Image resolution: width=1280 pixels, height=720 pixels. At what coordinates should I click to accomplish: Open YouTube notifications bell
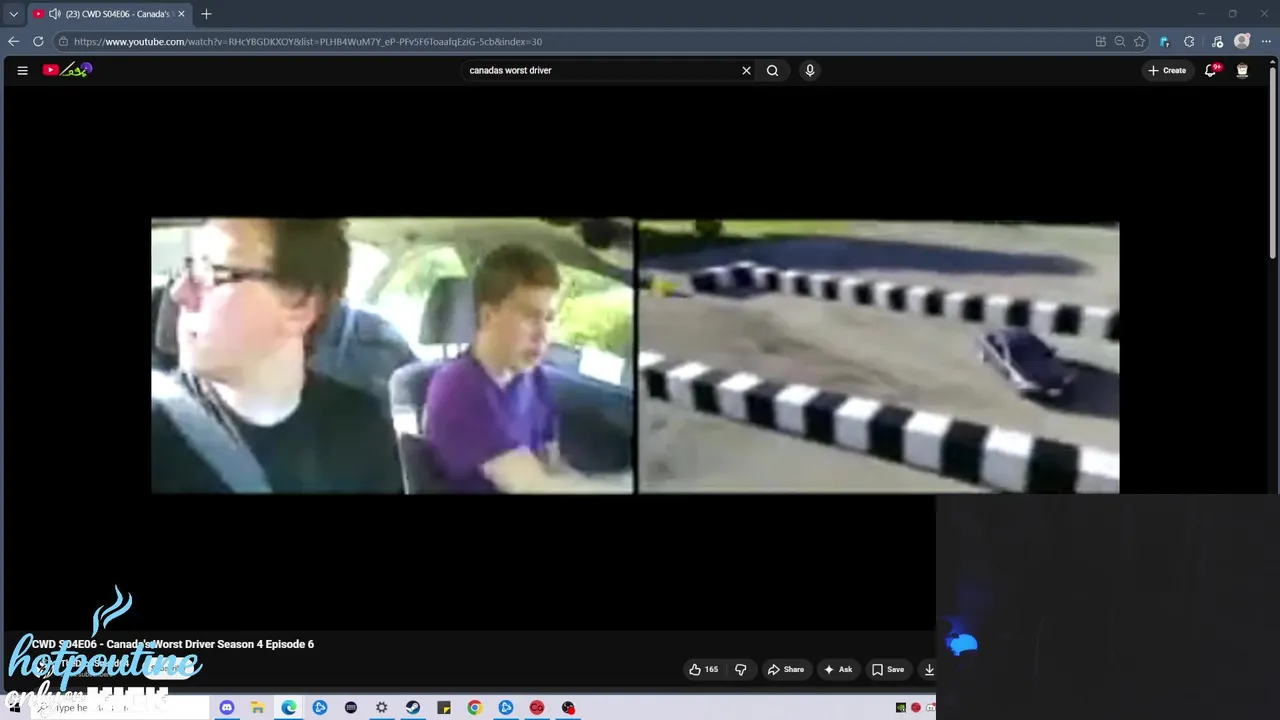[x=1211, y=70]
